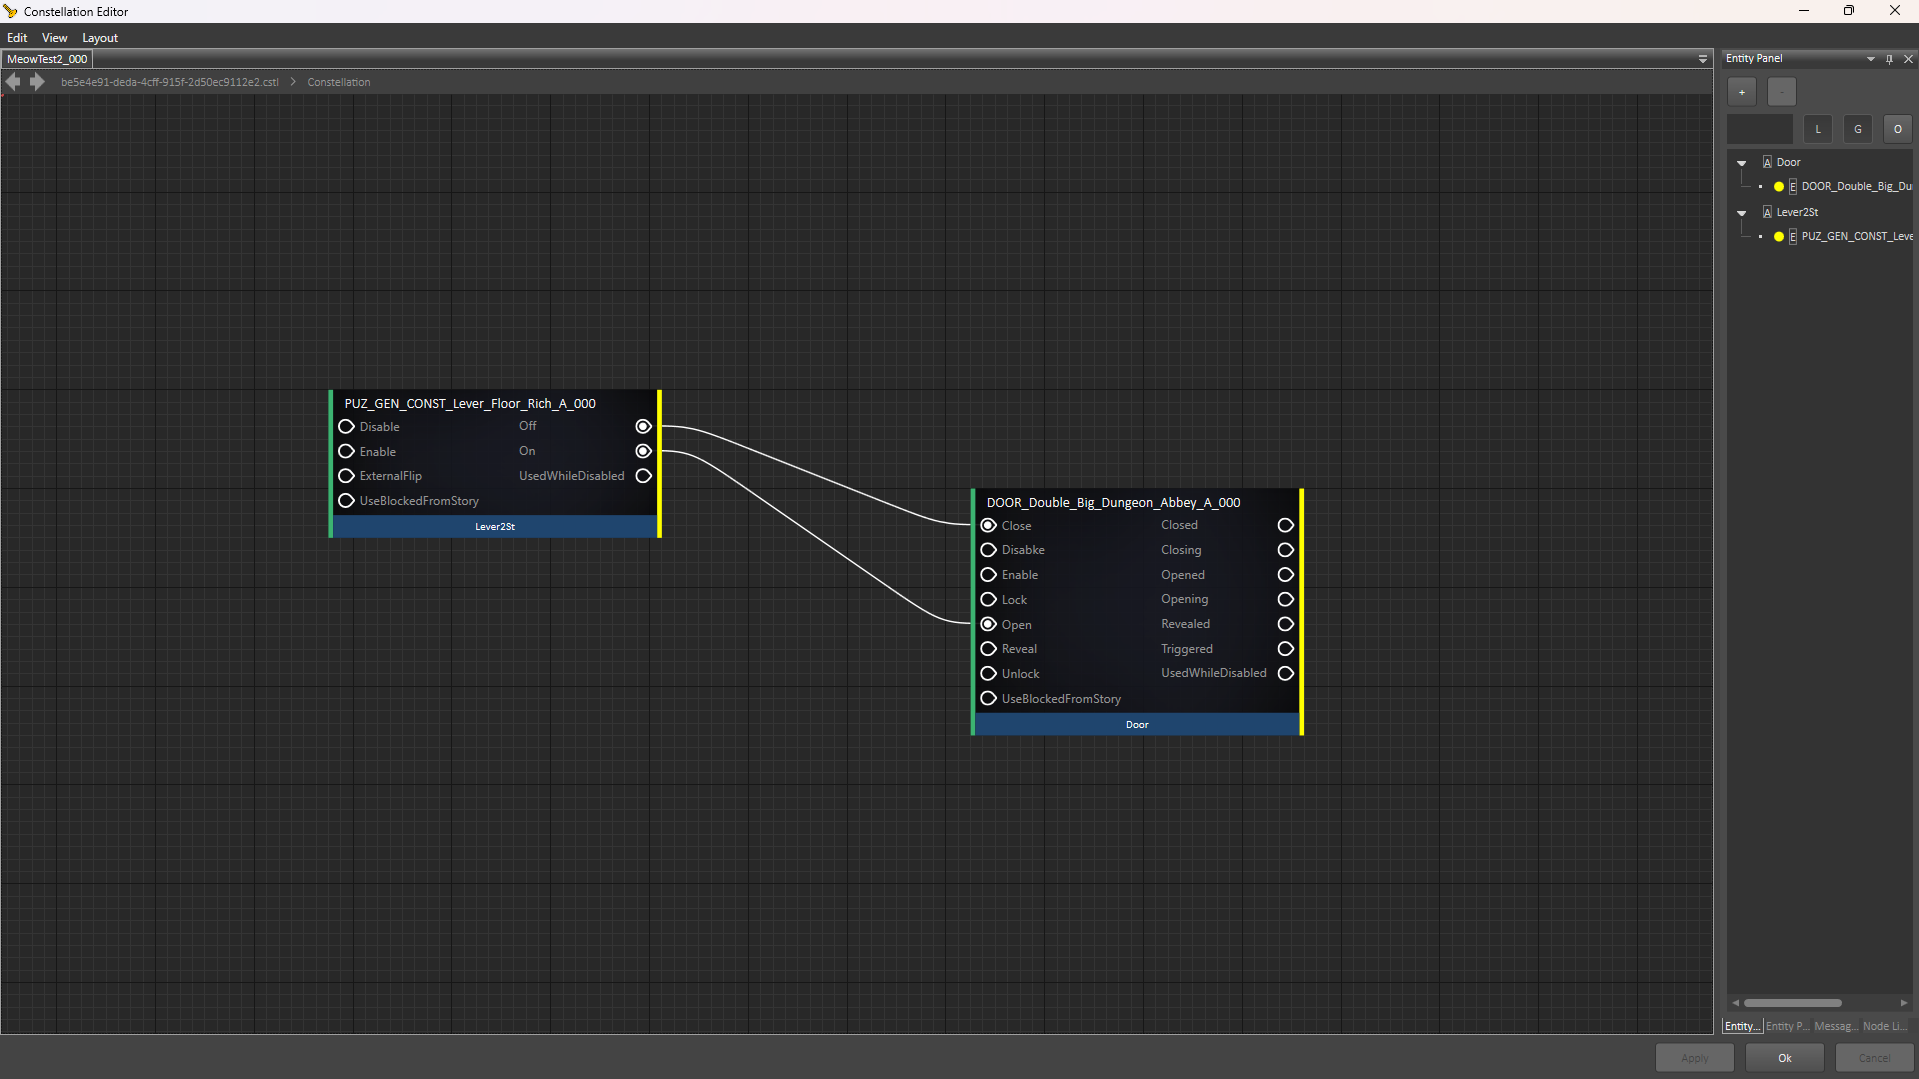Toggle the L filter button

click(x=1818, y=129)
